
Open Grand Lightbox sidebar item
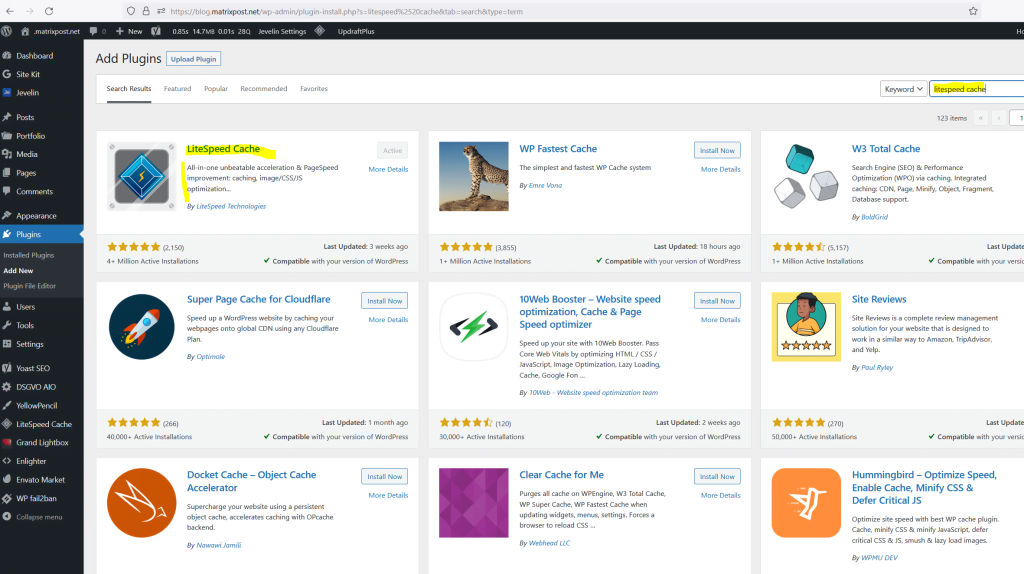(42, 442)
